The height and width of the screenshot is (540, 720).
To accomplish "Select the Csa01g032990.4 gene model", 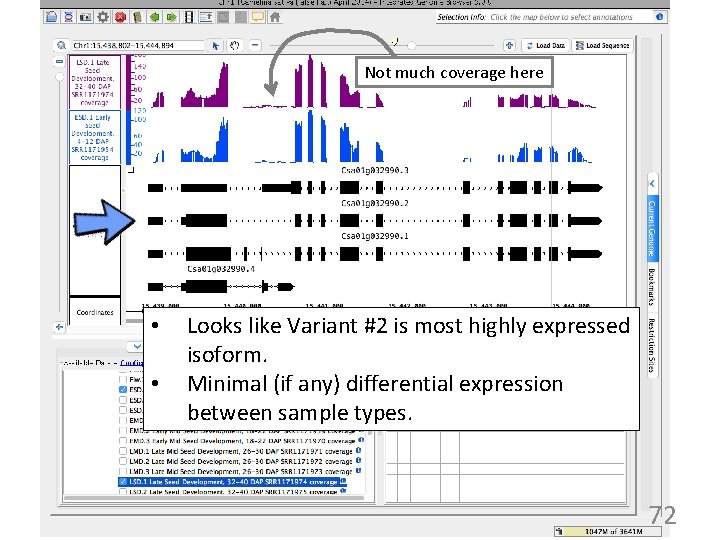I will (x=221, y=287).
